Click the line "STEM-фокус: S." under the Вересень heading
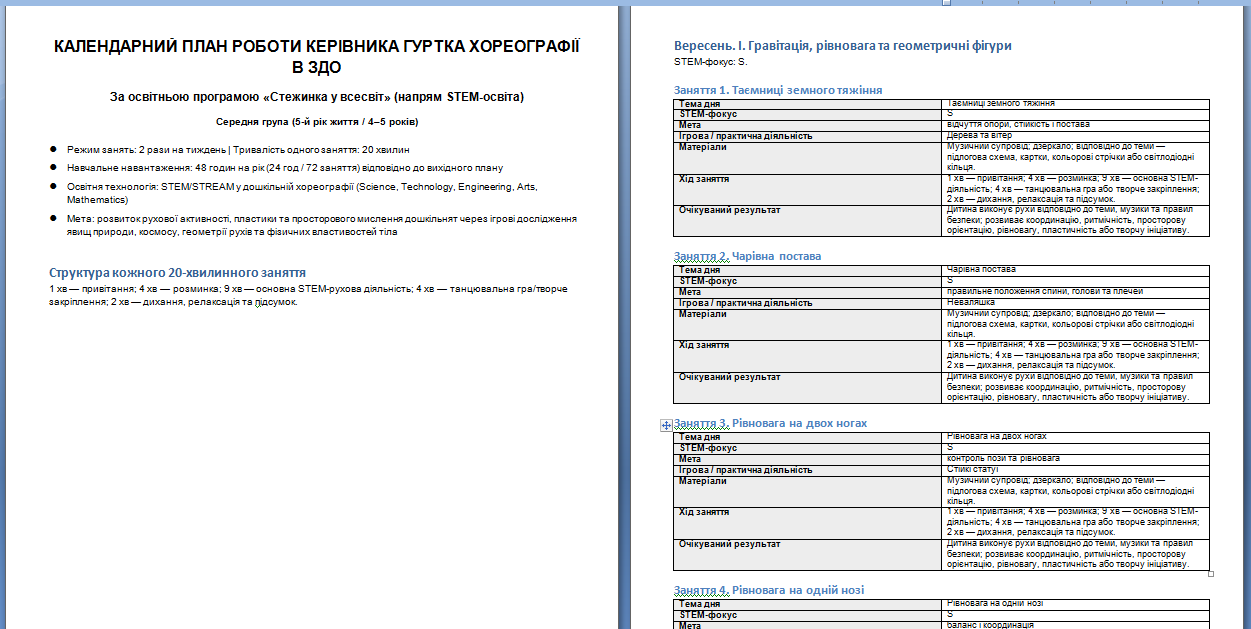Viewport: 1251px width, 629px height. point(711,62)
